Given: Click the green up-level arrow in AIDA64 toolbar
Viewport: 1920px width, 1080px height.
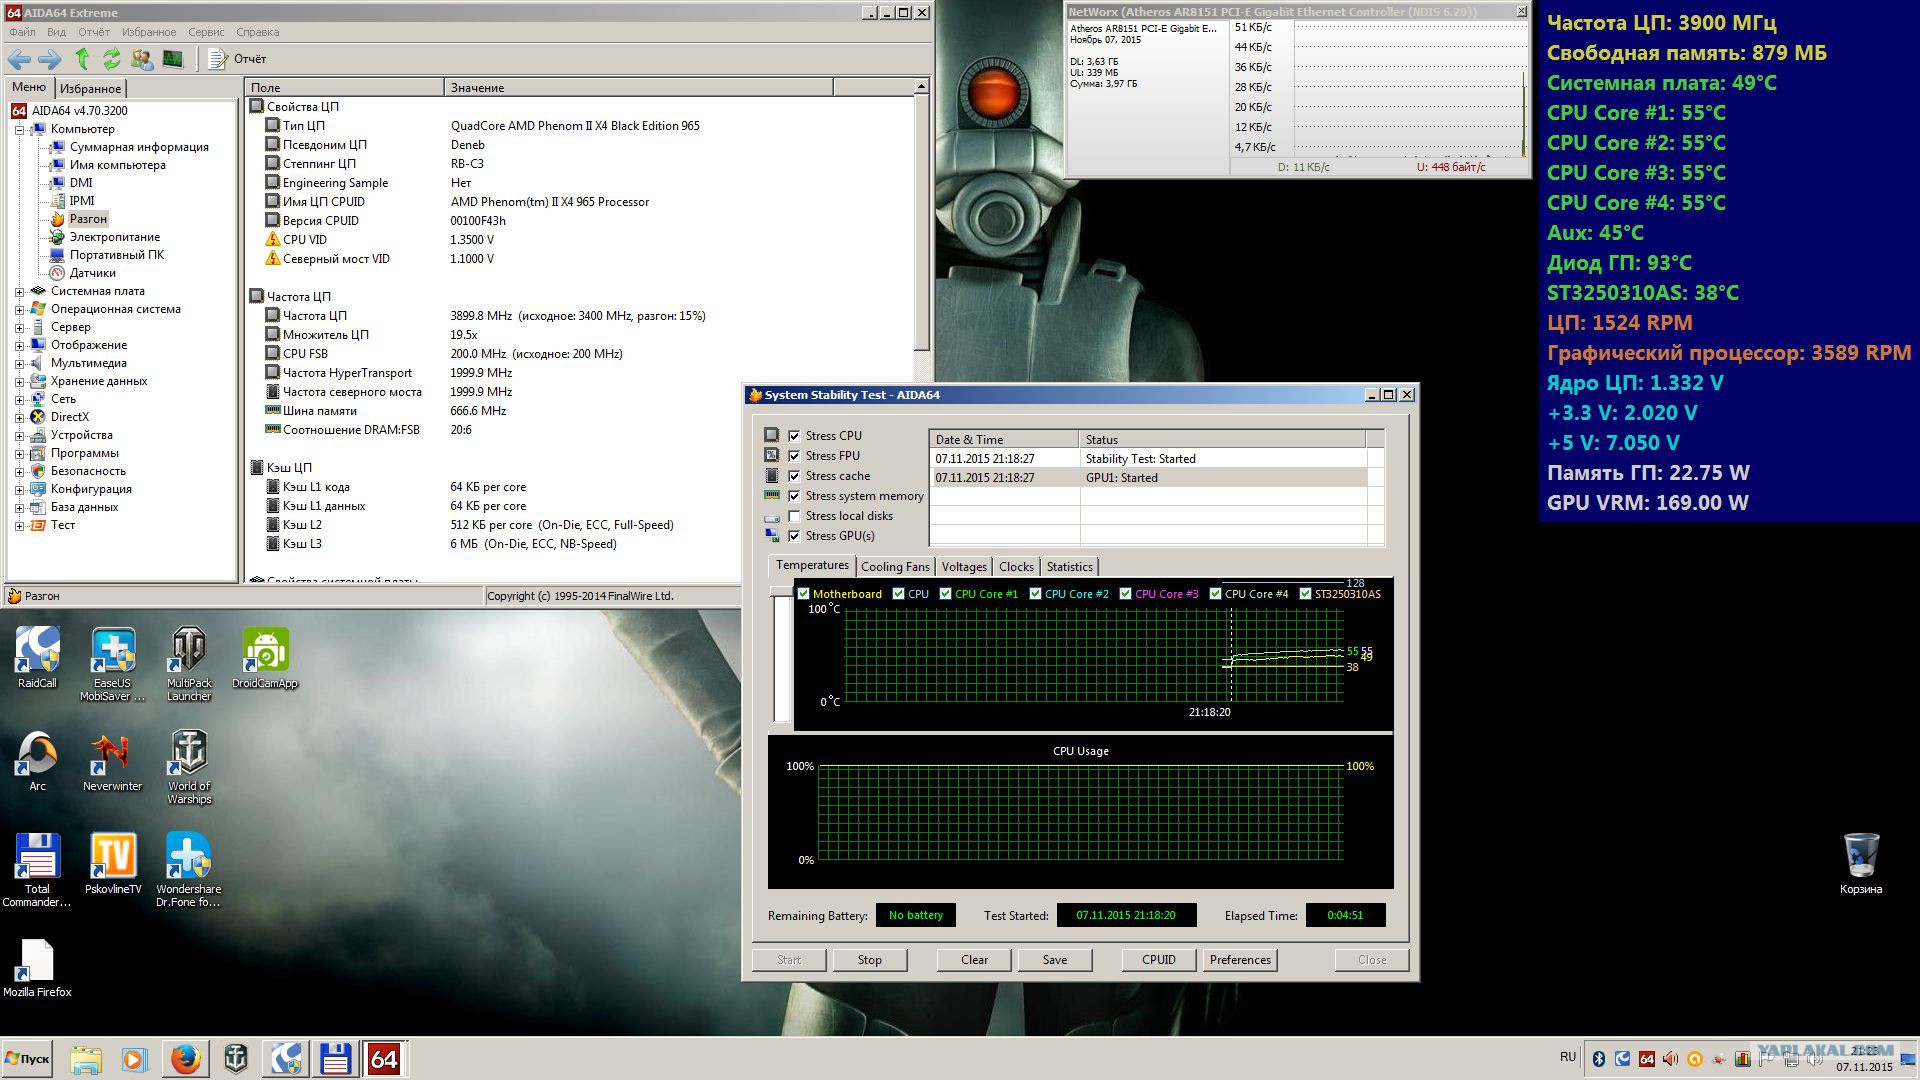Looking at the screenshot, I should pyautogui.click(x=82, y=59).
